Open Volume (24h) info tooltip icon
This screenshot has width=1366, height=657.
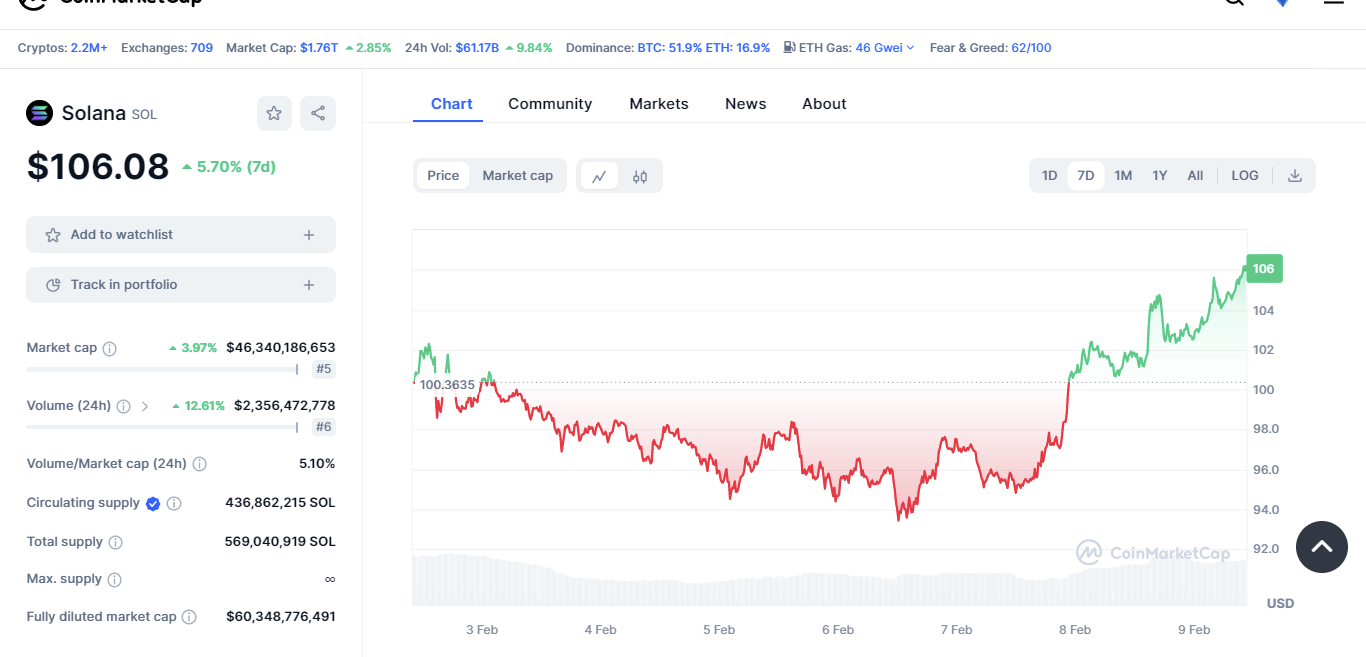pos(123,407)
